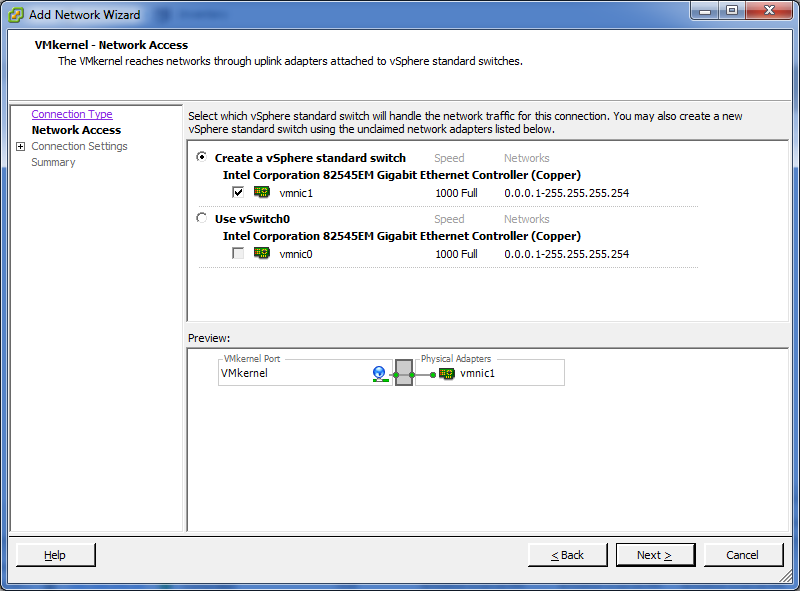
Task: Minimize the Add Network Wizard window
Action: (705, 11)
